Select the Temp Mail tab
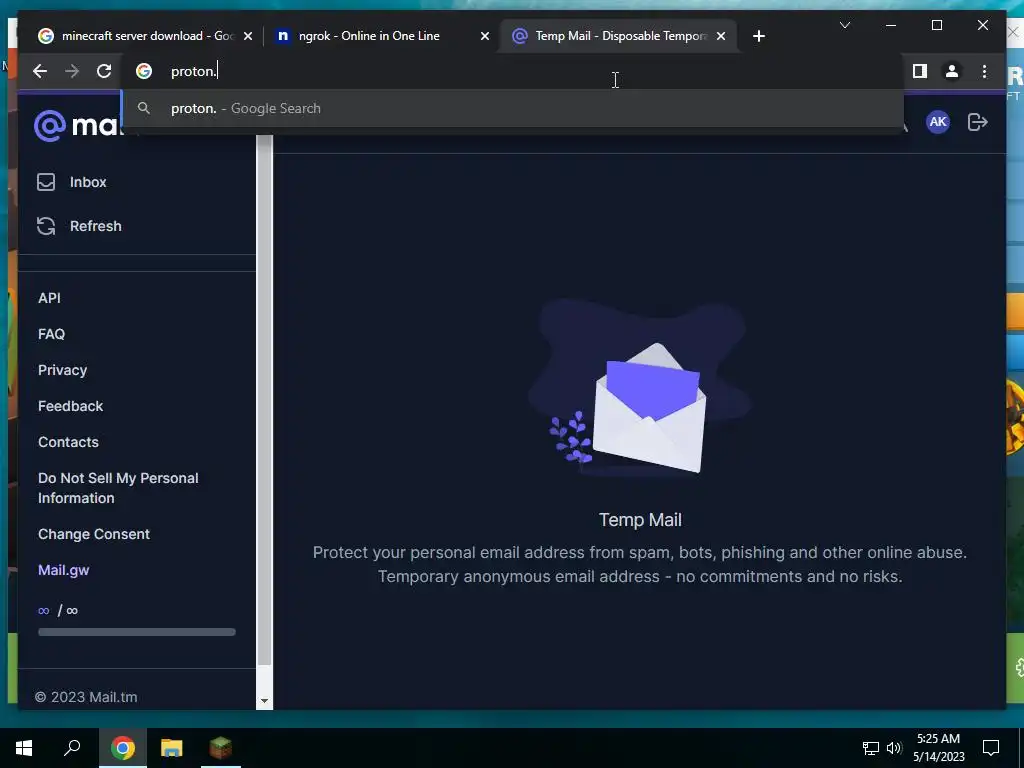 [620, 36]
